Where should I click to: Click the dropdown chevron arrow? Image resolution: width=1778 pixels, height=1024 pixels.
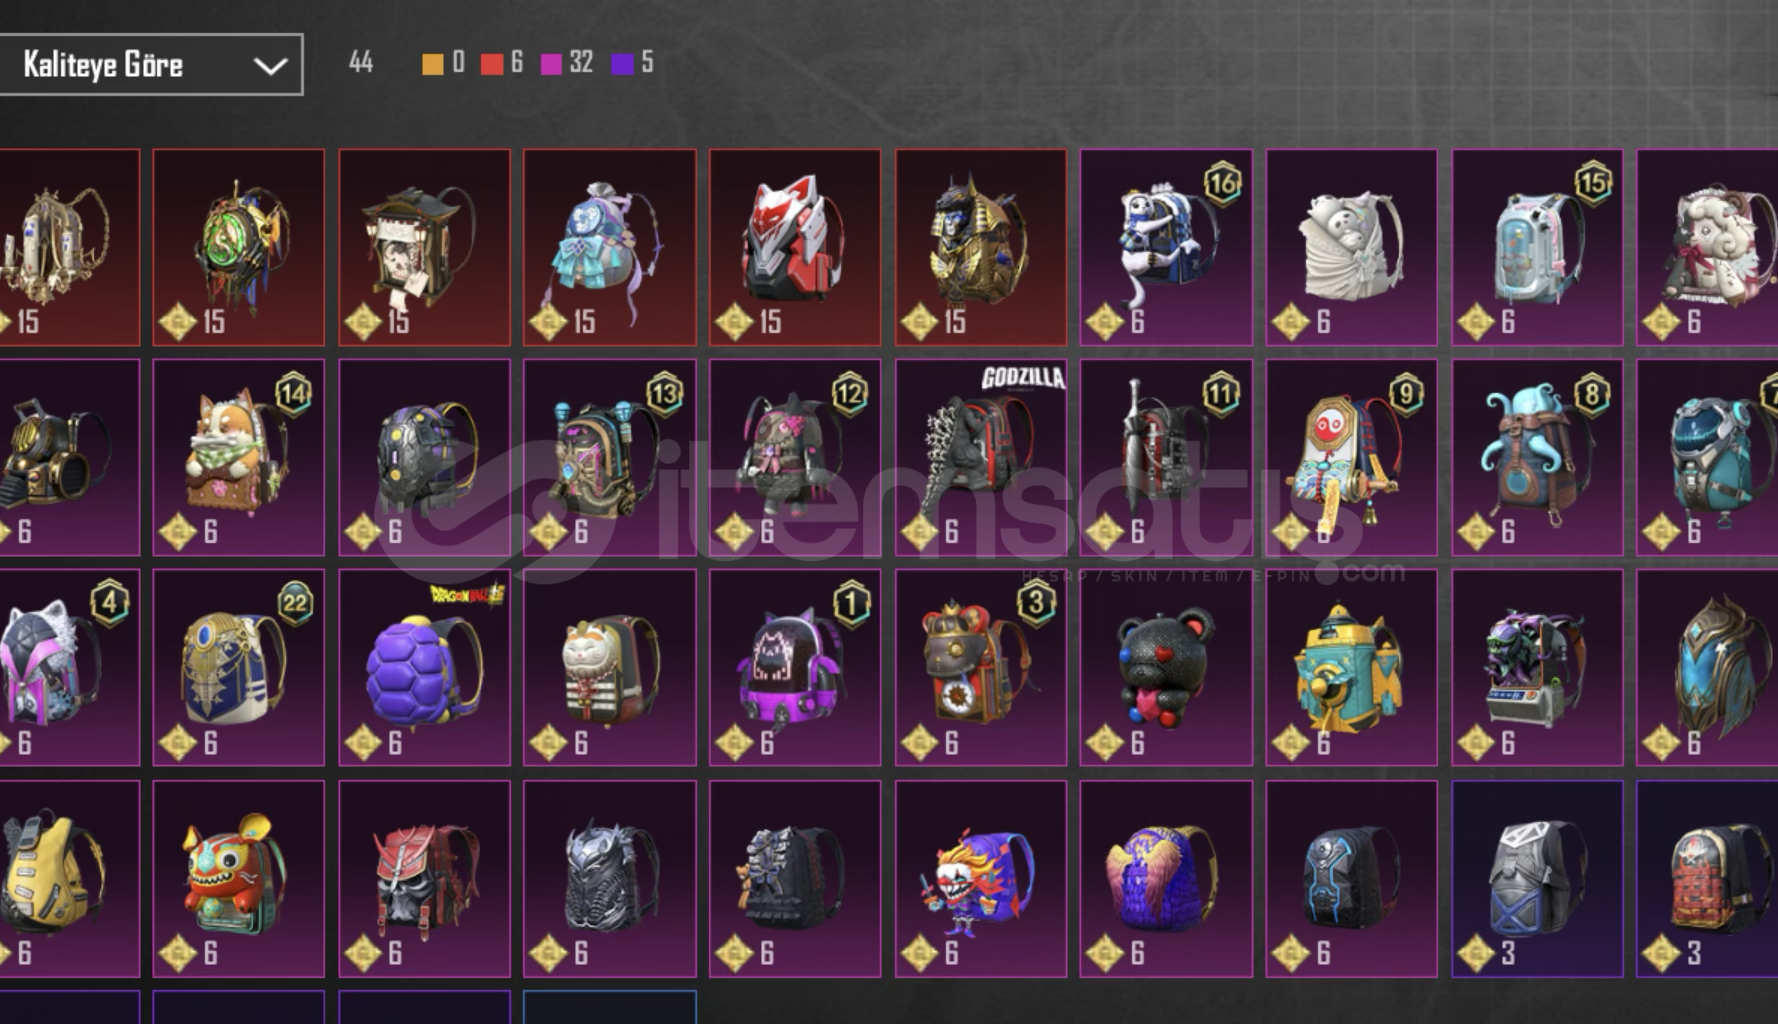[x=270, y=66]
